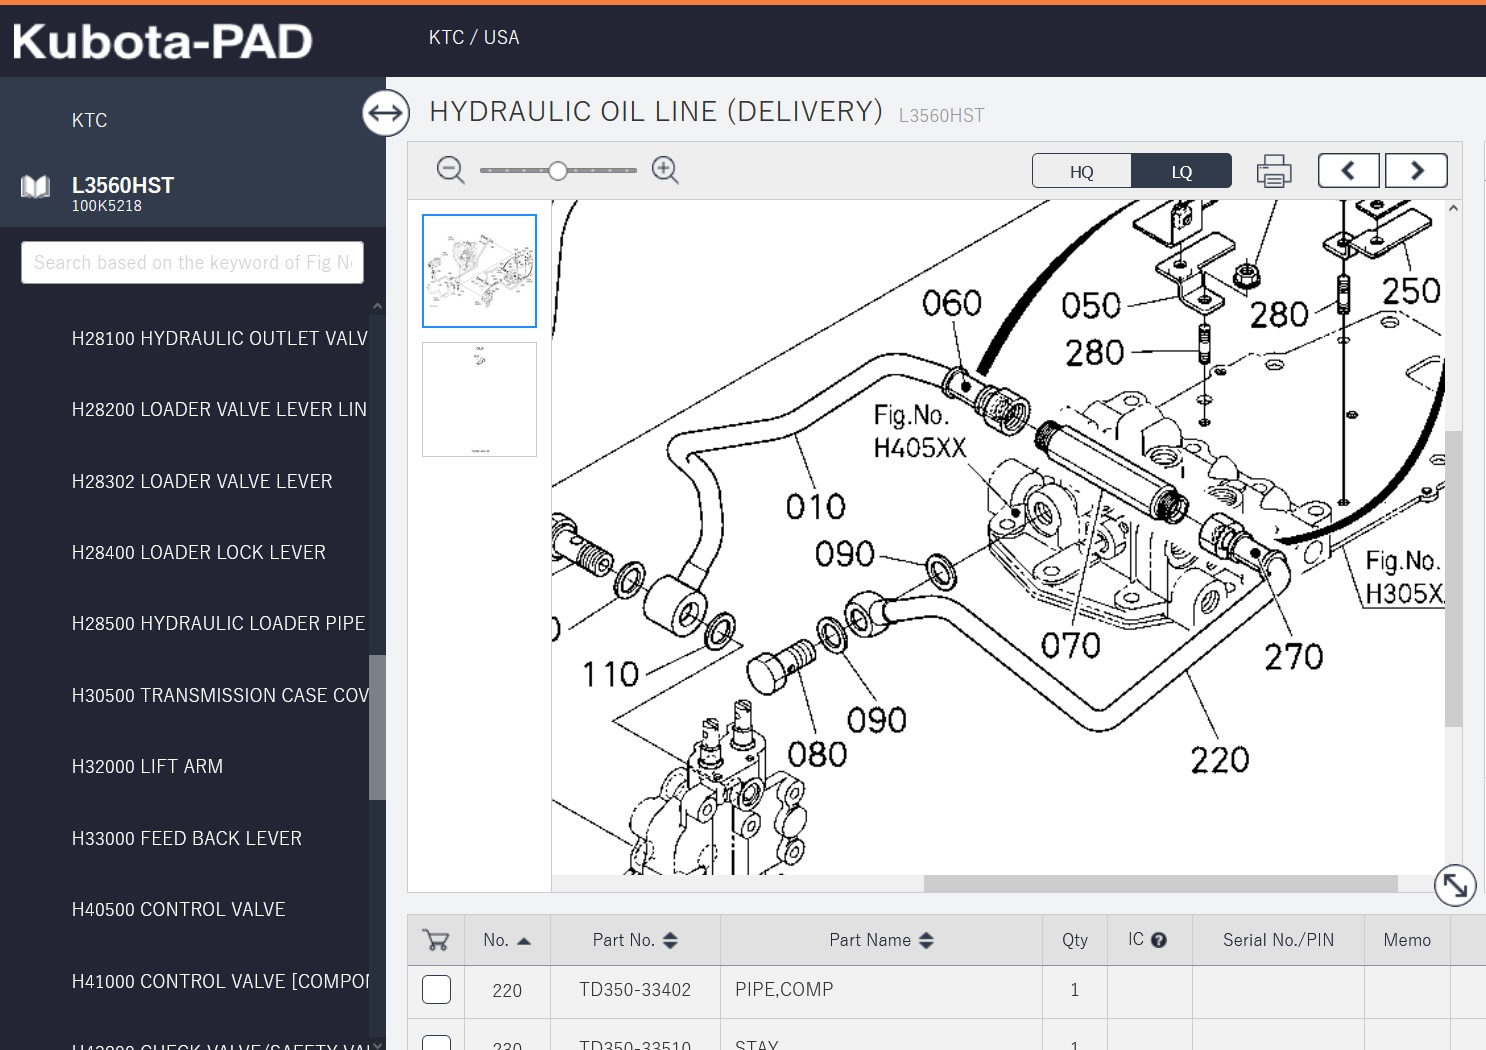Collapse the sidebar with the double-arrow icon
1486x1050 pixels.
click(386, 113)
